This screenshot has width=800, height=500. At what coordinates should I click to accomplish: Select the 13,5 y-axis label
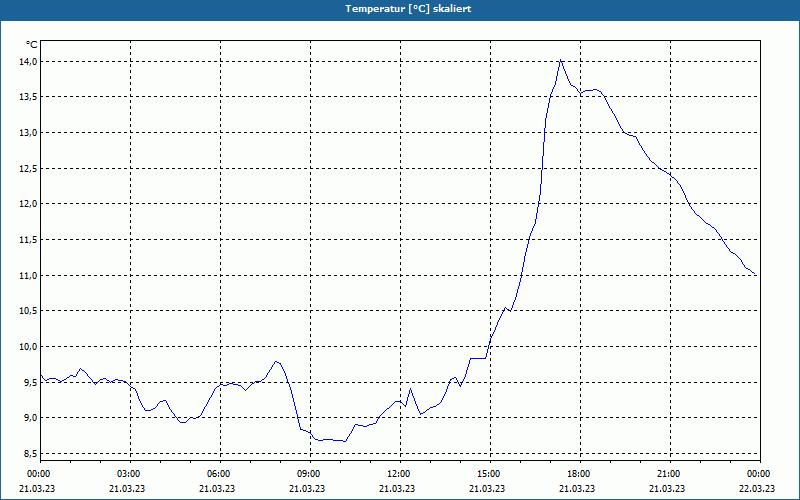pyautogui.click(x=29, y=97)
